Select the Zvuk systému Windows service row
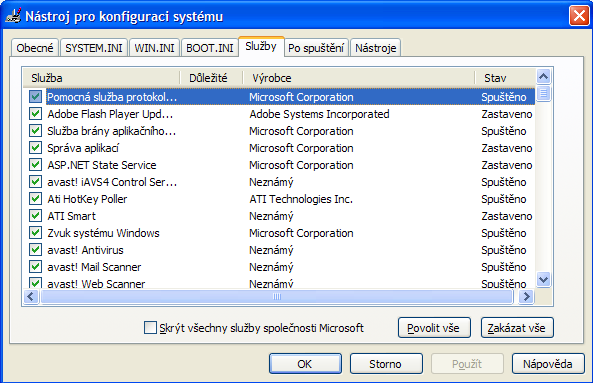 point(281,233)
